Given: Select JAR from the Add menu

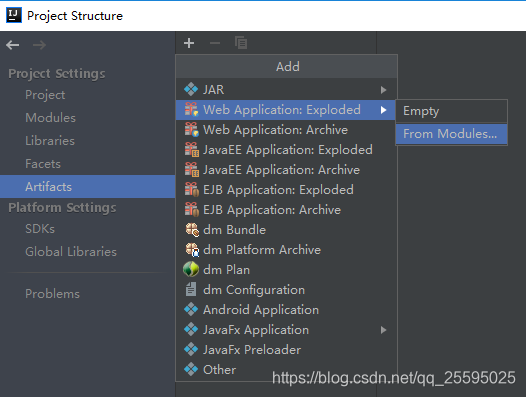Looking at the screenshot, I should 286,90.
